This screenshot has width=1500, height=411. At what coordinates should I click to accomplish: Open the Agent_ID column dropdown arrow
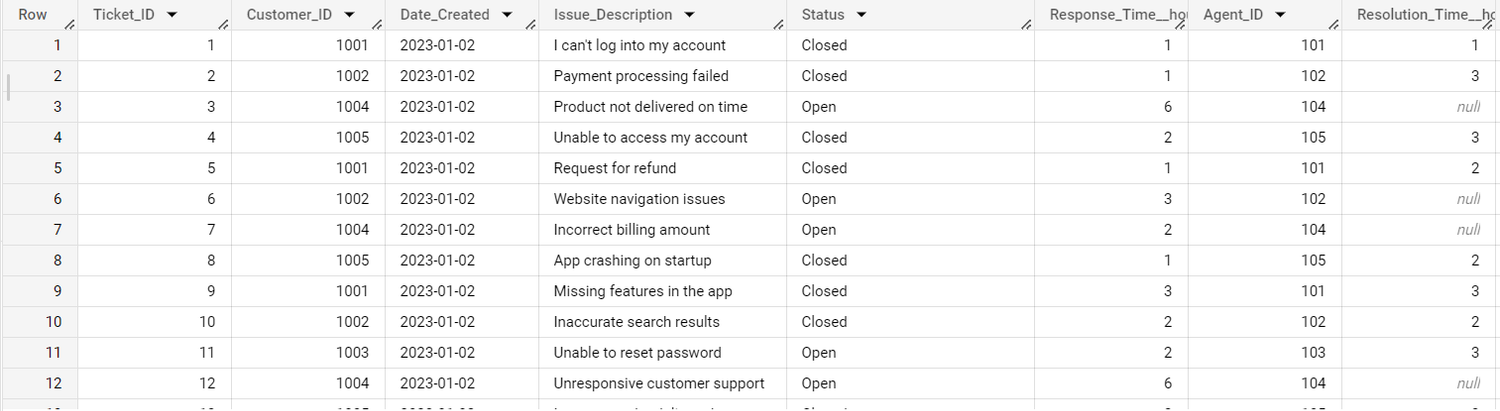(x=1280, y=15)
